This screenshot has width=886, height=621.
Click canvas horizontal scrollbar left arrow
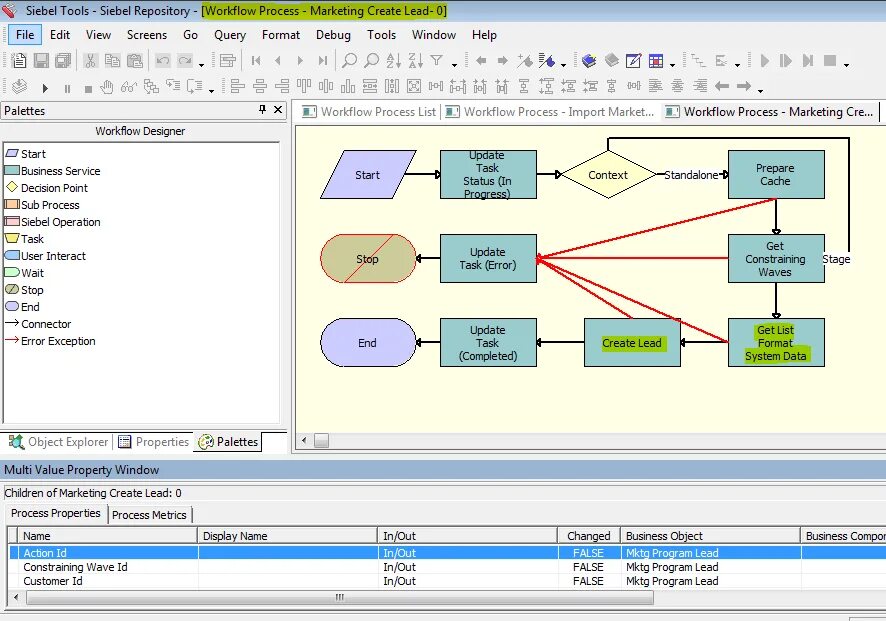[x=304, y=440]
